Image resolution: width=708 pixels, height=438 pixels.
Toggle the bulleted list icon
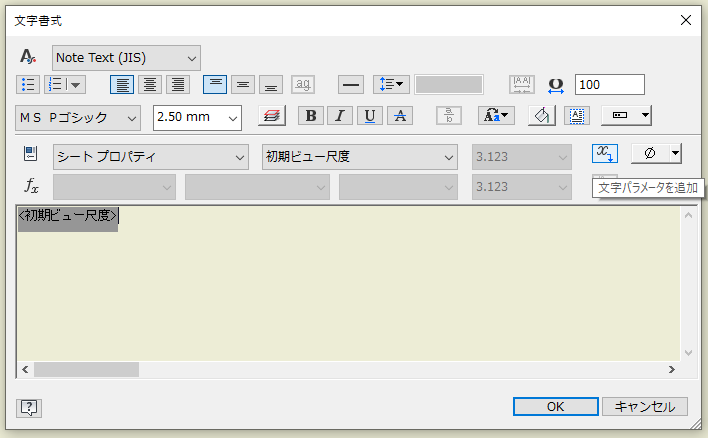(x=28, y=84)
